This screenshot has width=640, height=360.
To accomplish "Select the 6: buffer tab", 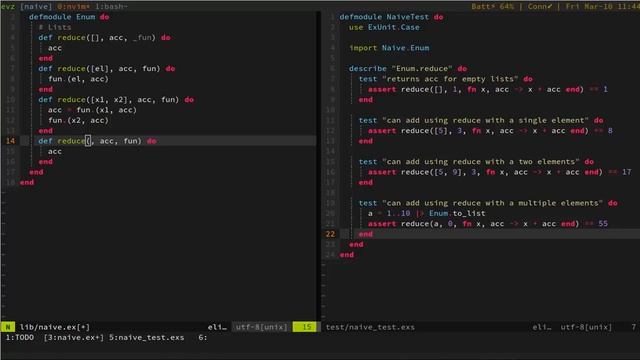I will (x=203, y=338).
